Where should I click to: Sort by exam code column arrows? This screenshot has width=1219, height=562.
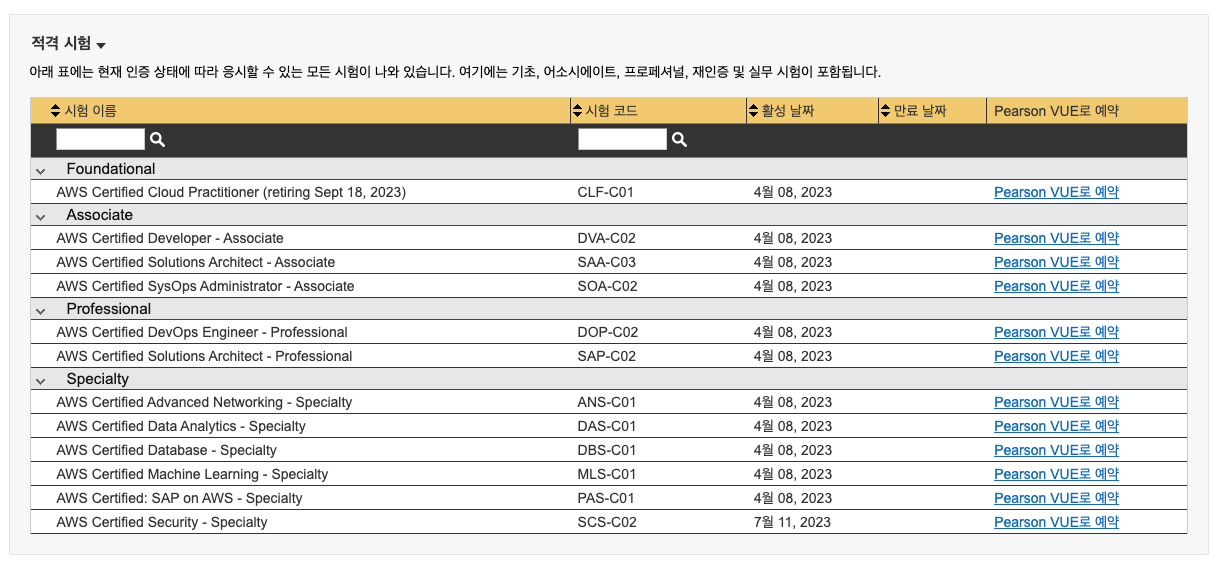click(577, 111)
